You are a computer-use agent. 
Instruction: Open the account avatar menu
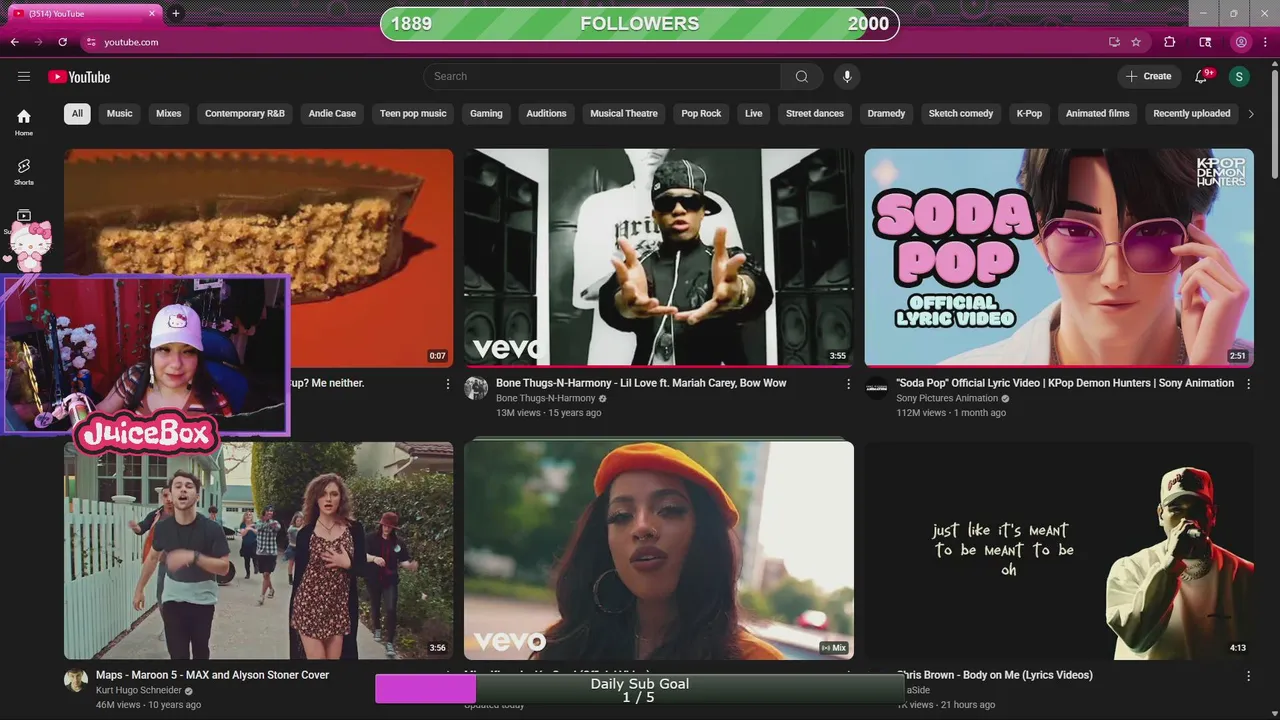pos(1239,77)
